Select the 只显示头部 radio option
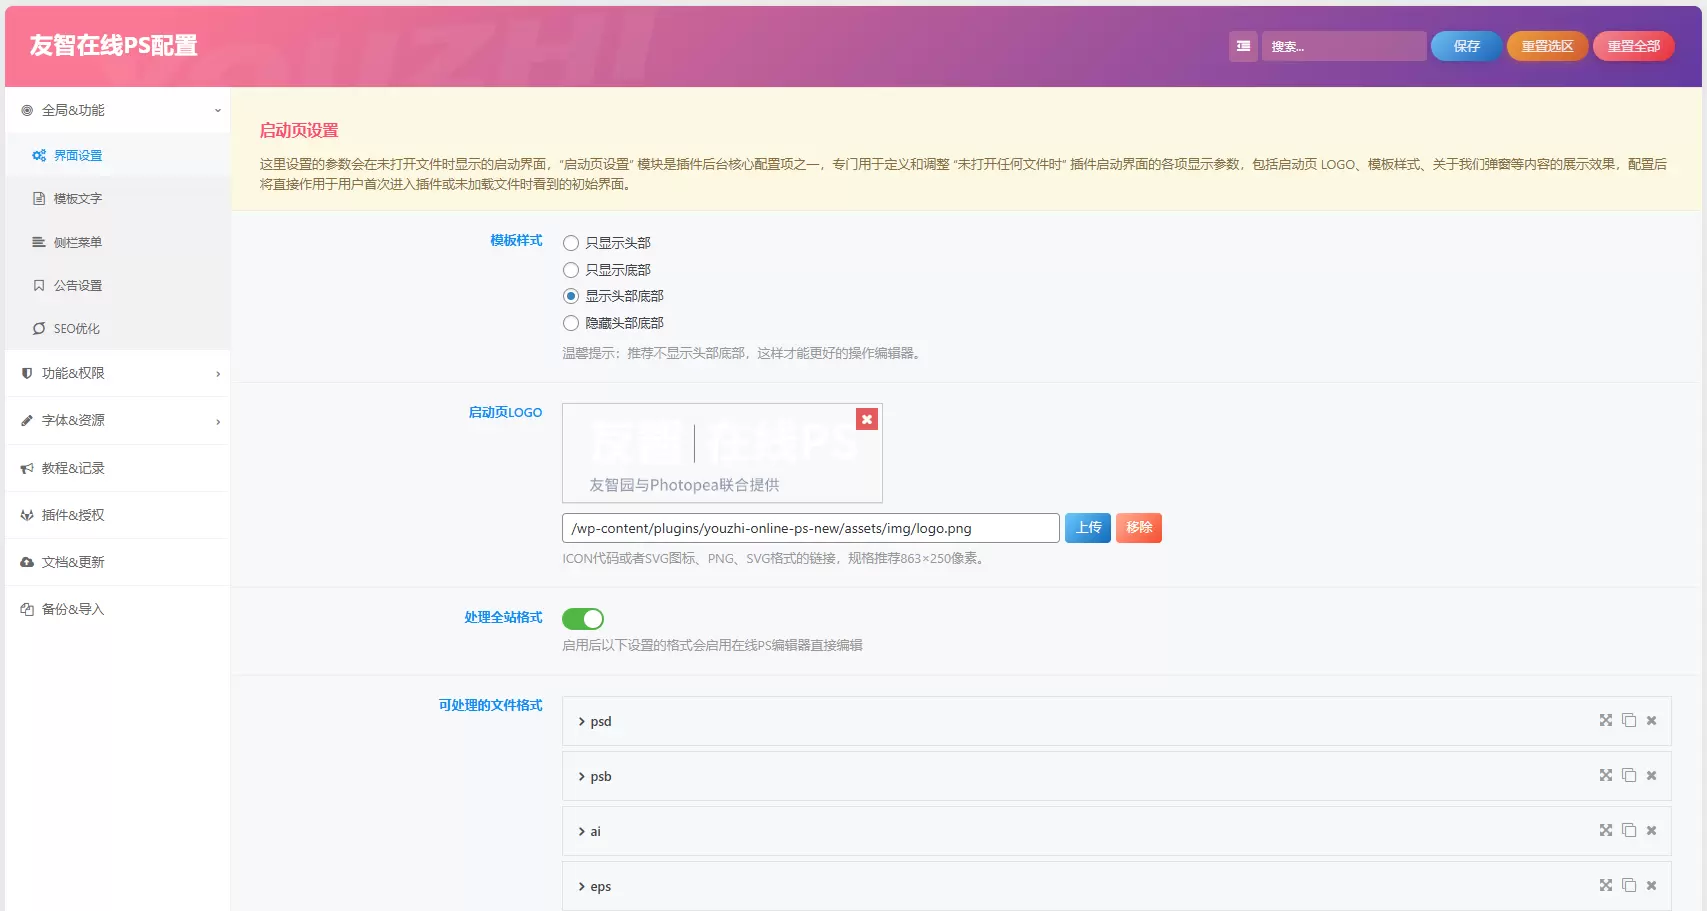Image resolution: width=1707 pixels, height=911 pixels. coord(571,243)
